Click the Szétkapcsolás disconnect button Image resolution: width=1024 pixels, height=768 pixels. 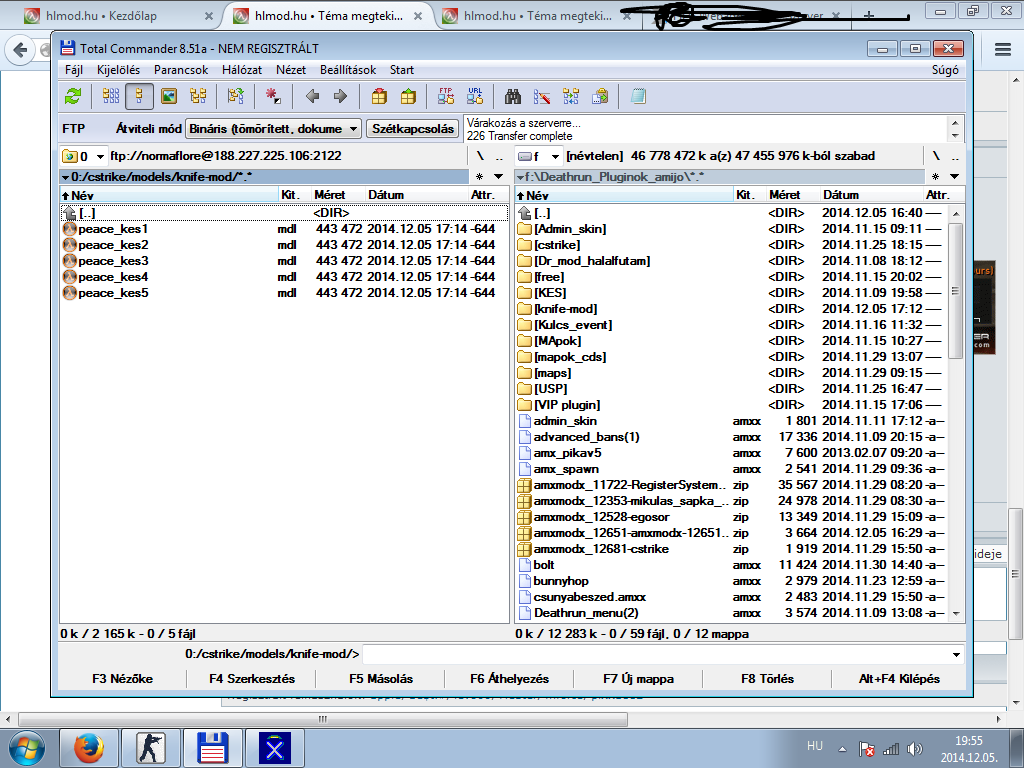(413, 129)
